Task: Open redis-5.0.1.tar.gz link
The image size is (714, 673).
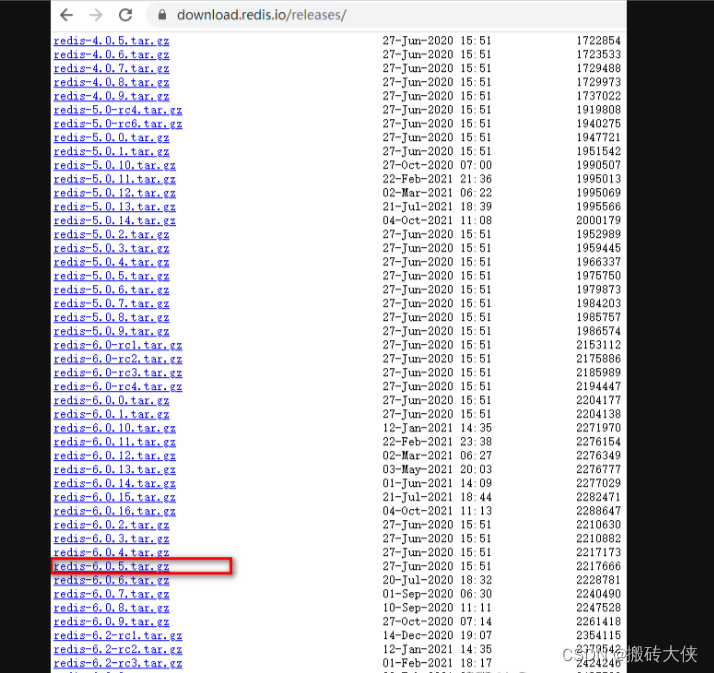Action: pos(112,152)
